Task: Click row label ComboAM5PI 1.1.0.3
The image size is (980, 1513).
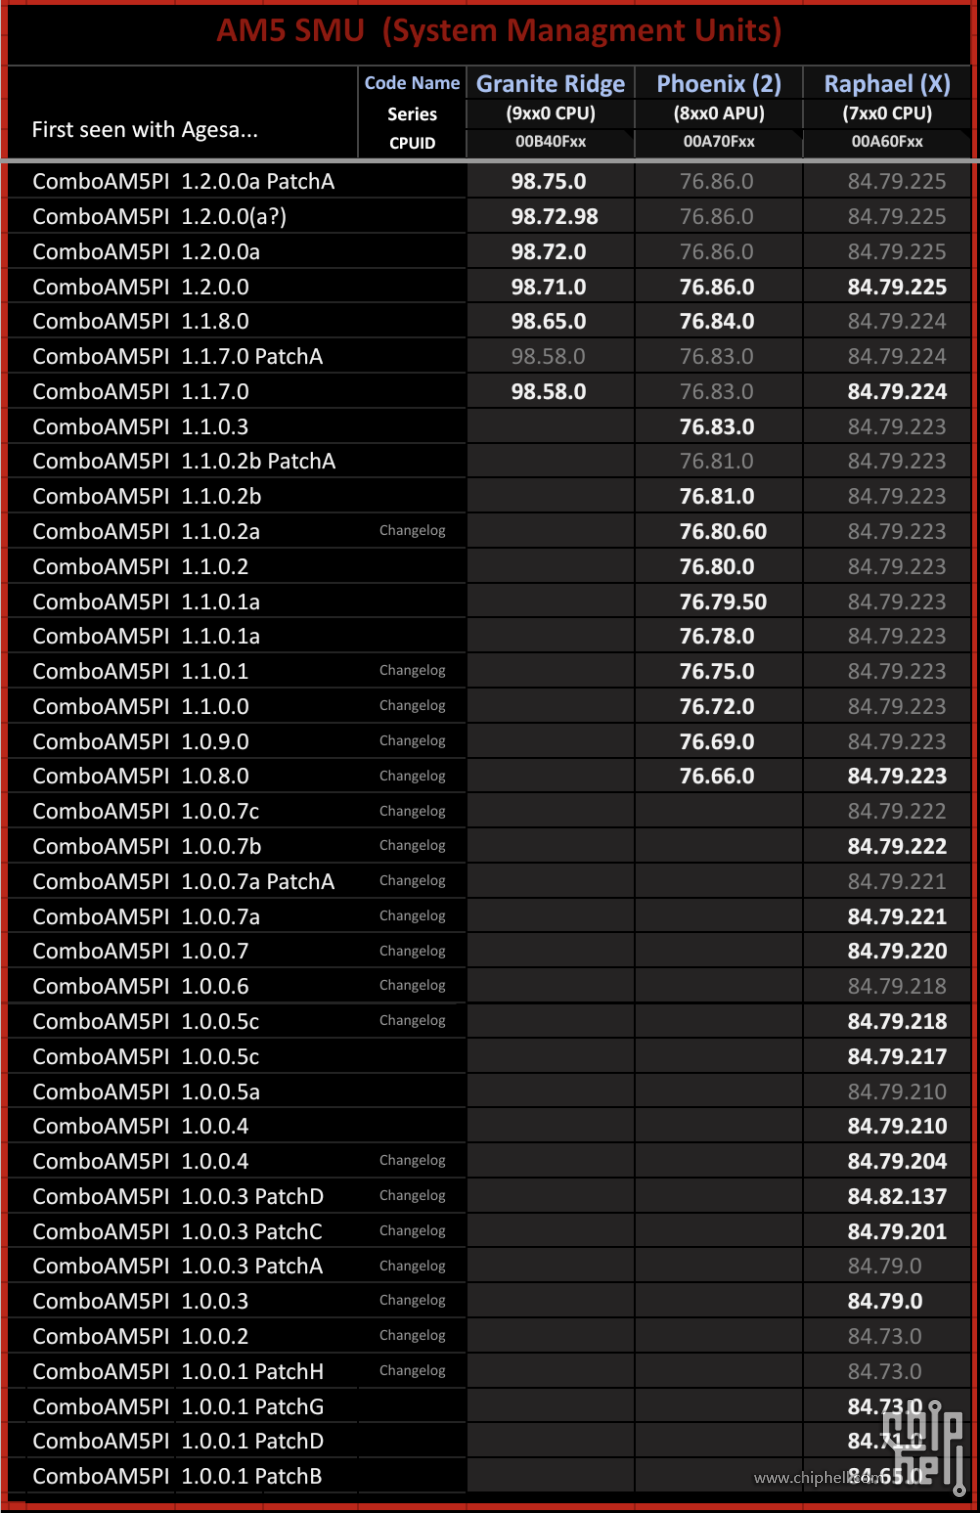Action: (141, 427)
